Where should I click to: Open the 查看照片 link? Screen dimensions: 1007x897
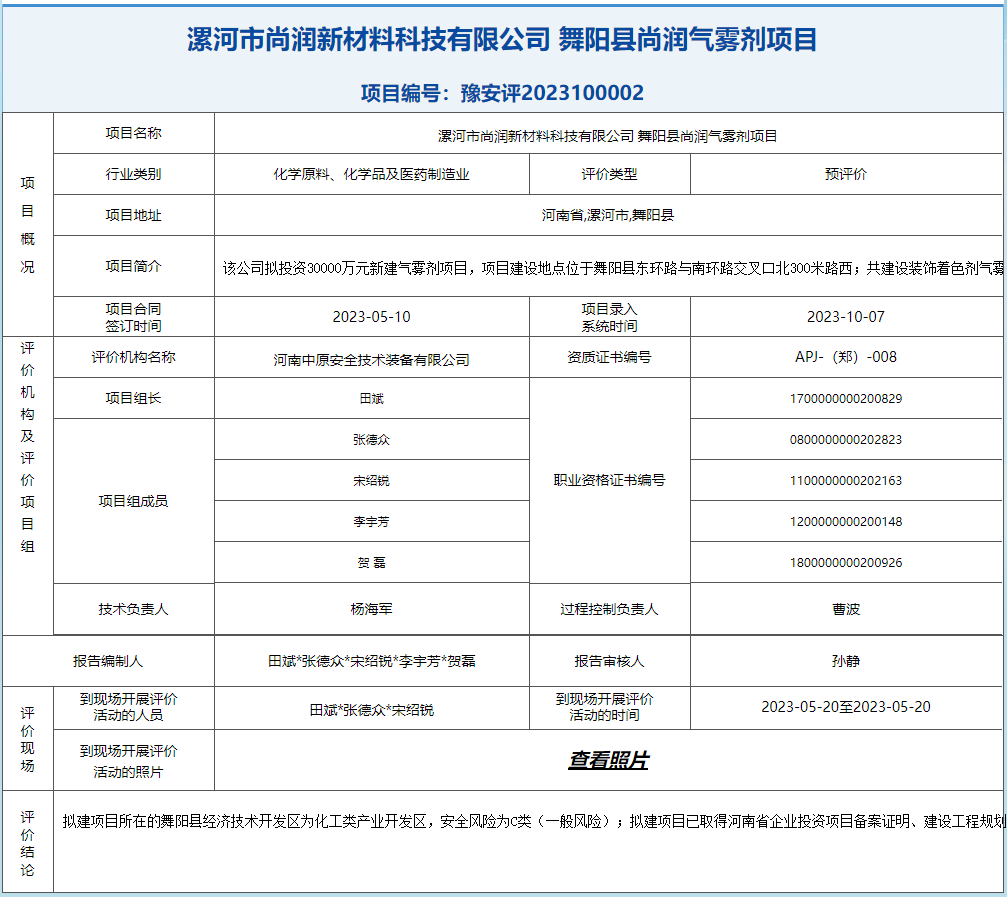[x=608, y=760]
